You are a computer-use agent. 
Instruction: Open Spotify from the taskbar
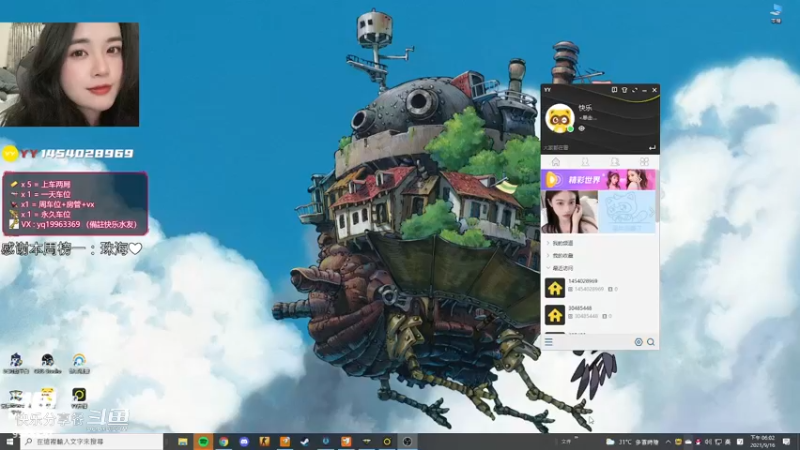click(203, 441)
